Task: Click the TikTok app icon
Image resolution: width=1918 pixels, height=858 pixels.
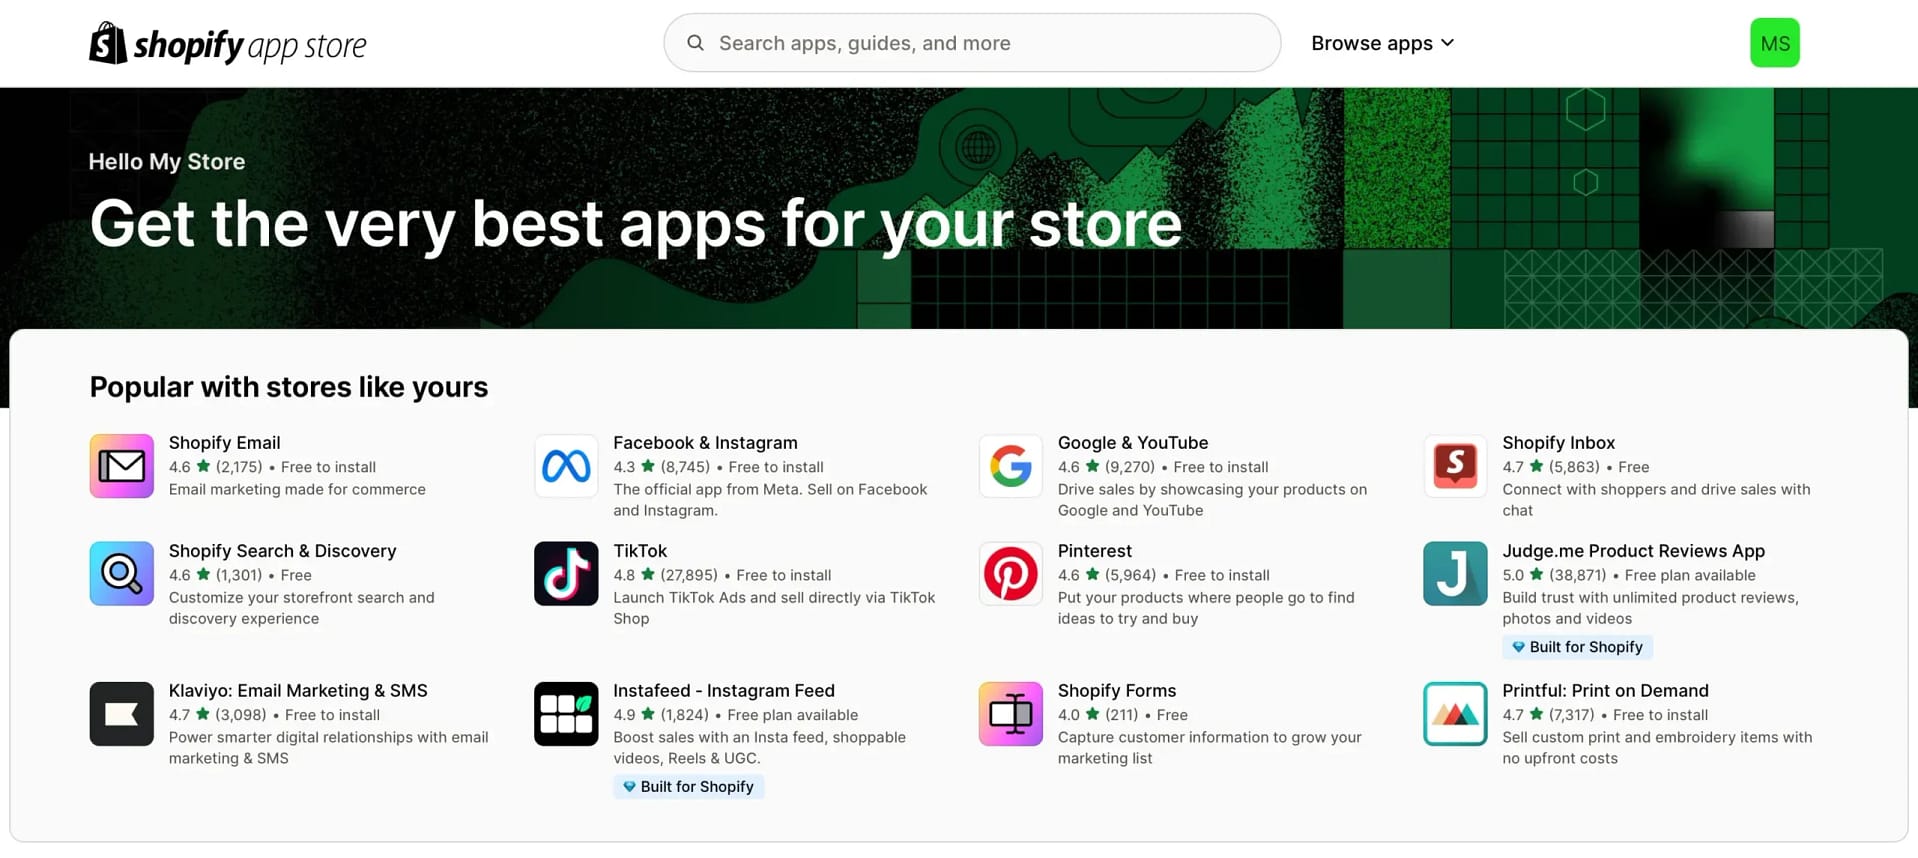Action: (566, 574)
